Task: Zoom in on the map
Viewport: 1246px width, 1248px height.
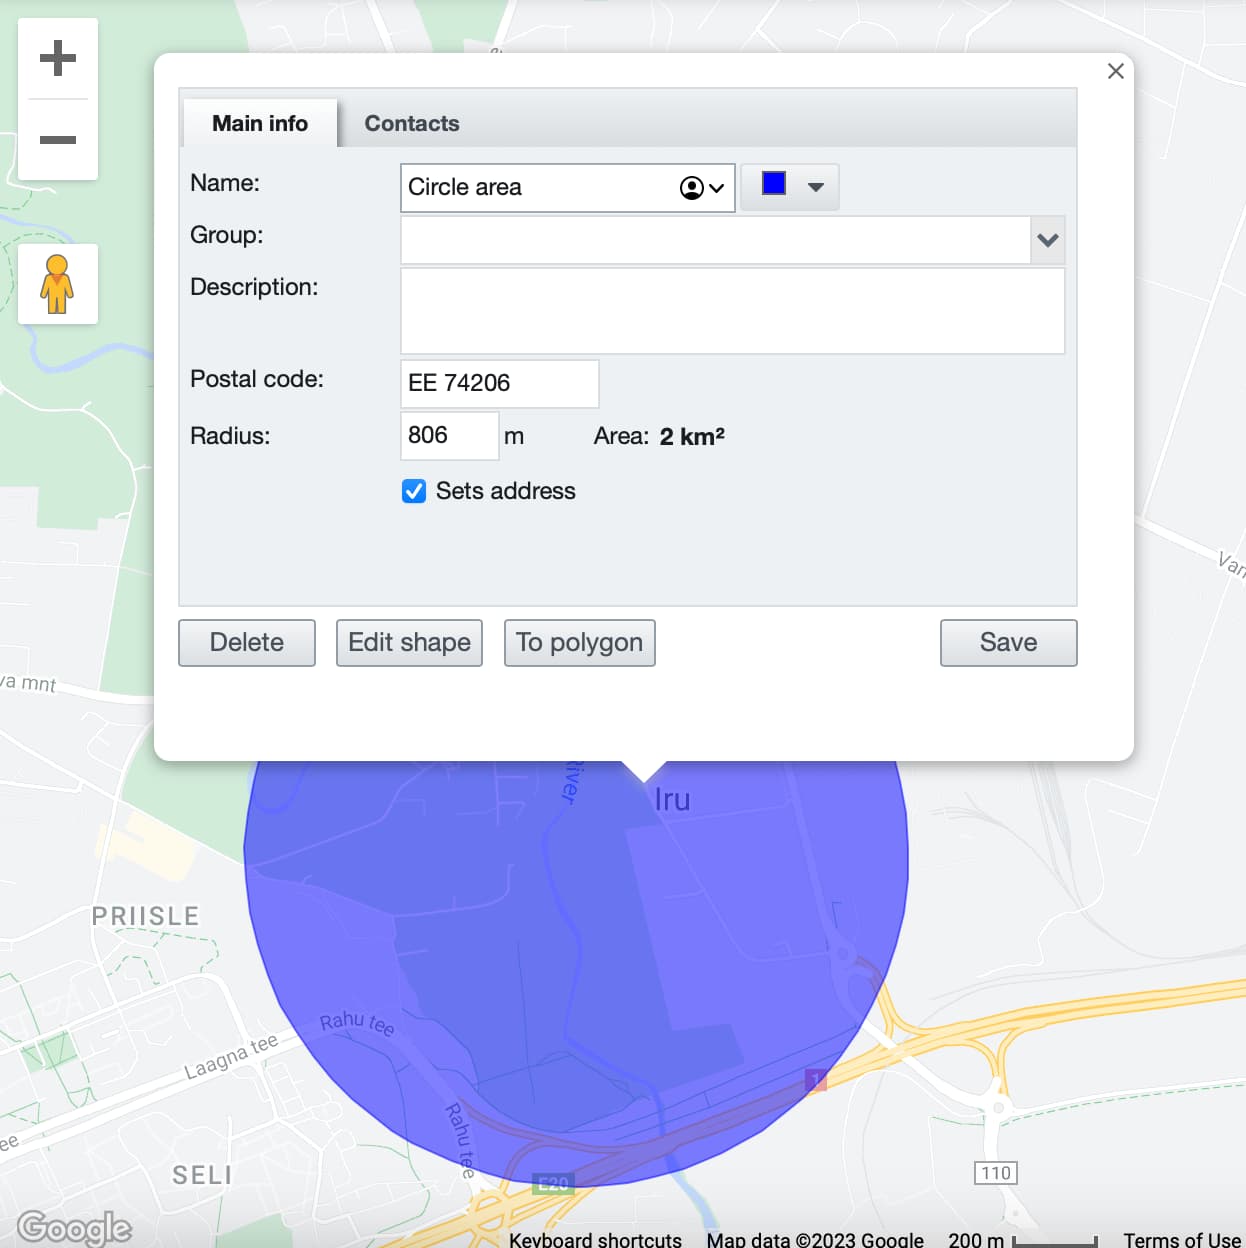Action: point(58,58)
